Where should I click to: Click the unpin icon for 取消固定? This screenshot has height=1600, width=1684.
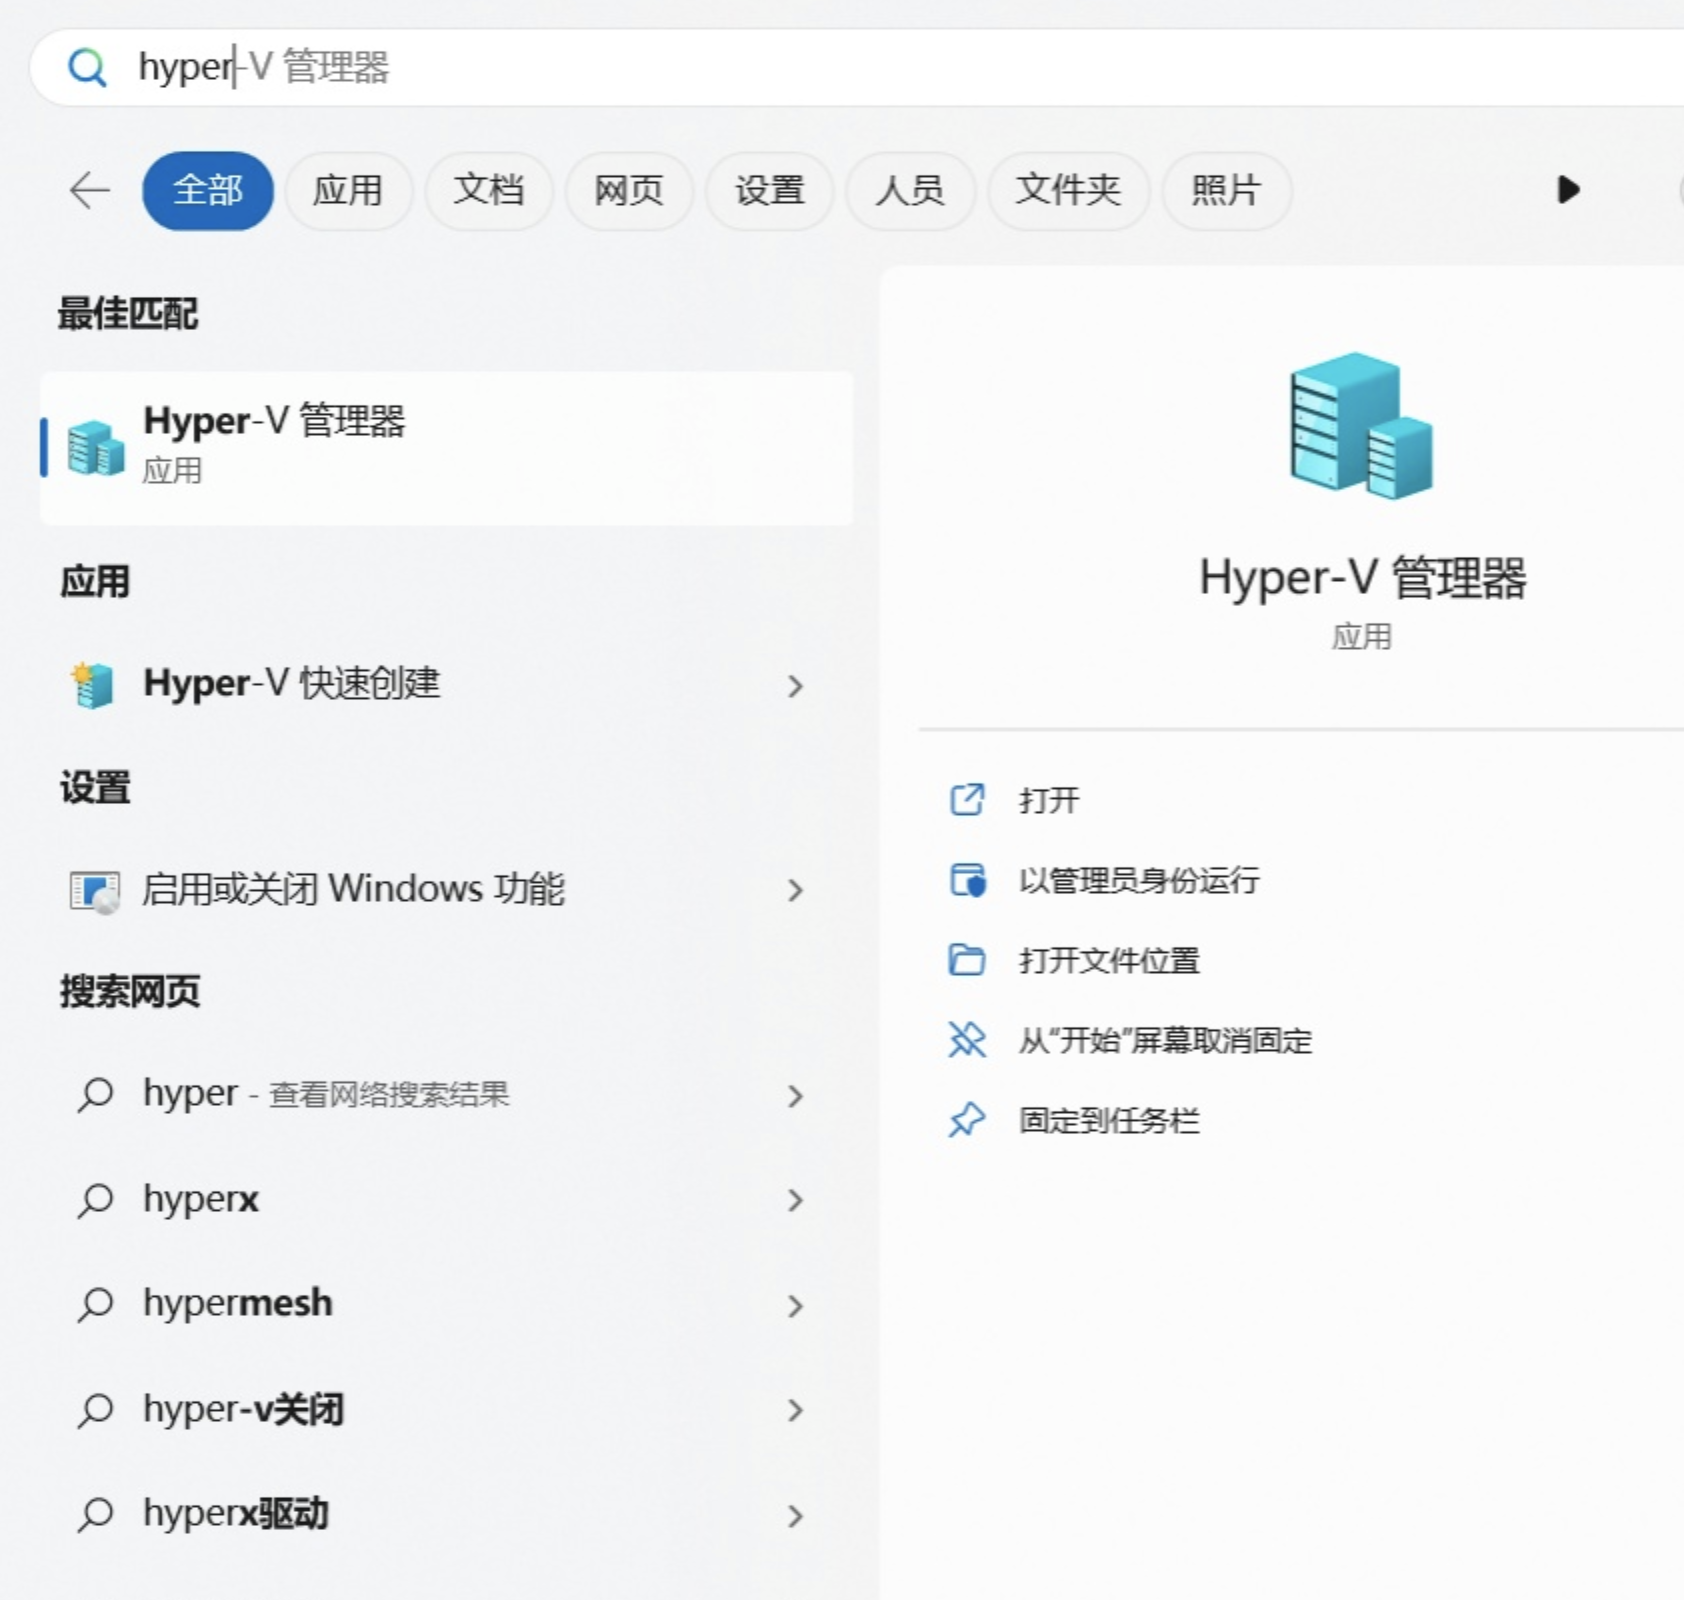[967, 1040]
